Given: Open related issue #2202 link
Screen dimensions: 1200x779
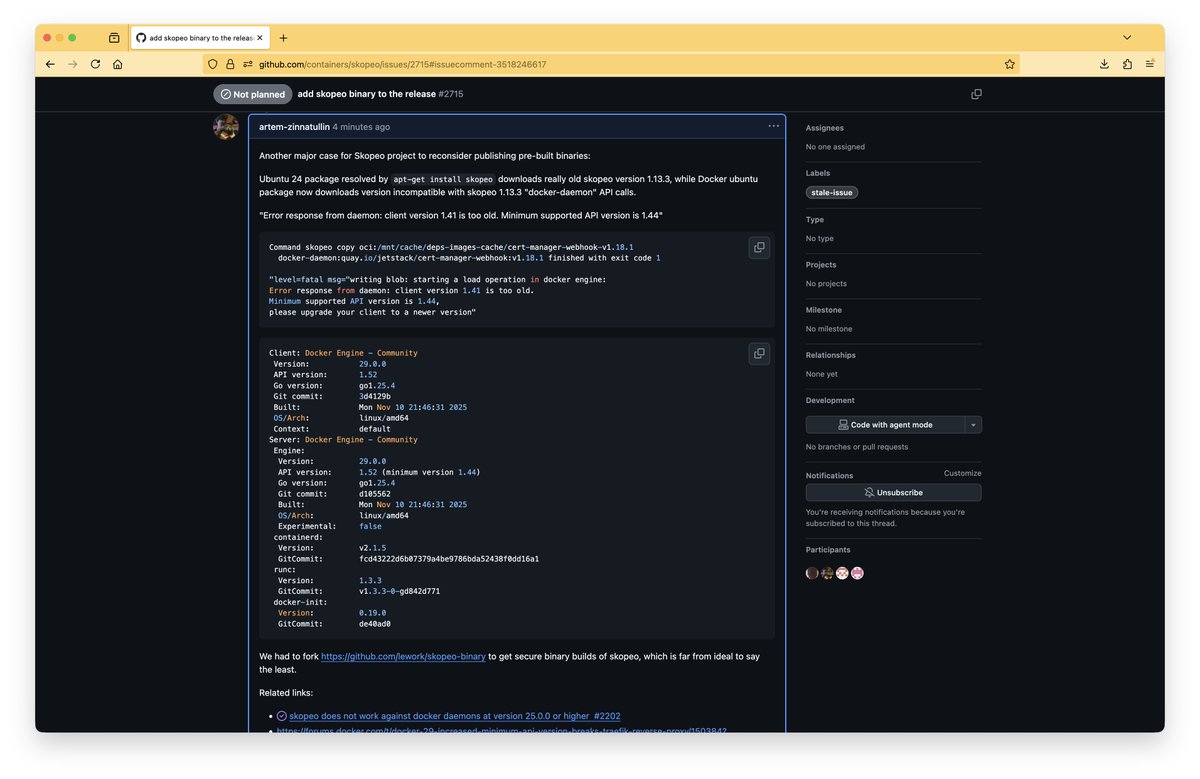Looking at the screenshot, I should [455, 716].
